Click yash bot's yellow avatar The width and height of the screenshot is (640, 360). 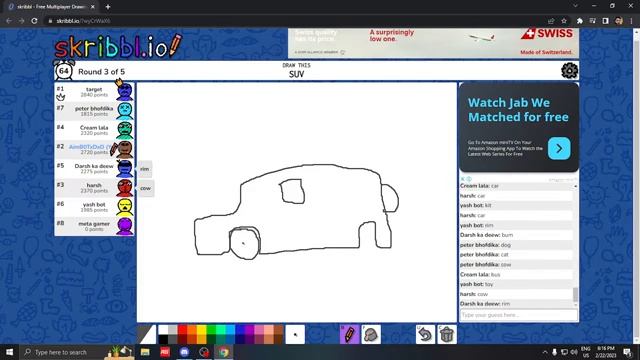click(x=124, y=207)
